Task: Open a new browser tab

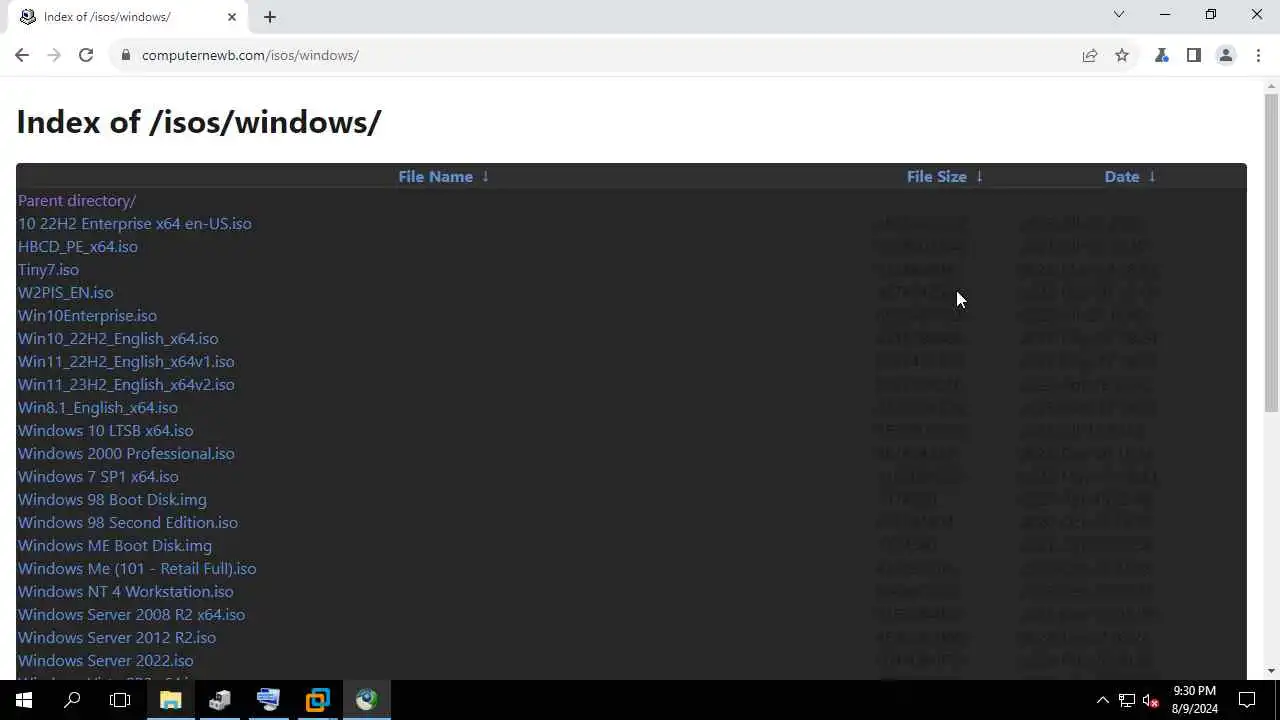Action: click(x=270, y=17)
